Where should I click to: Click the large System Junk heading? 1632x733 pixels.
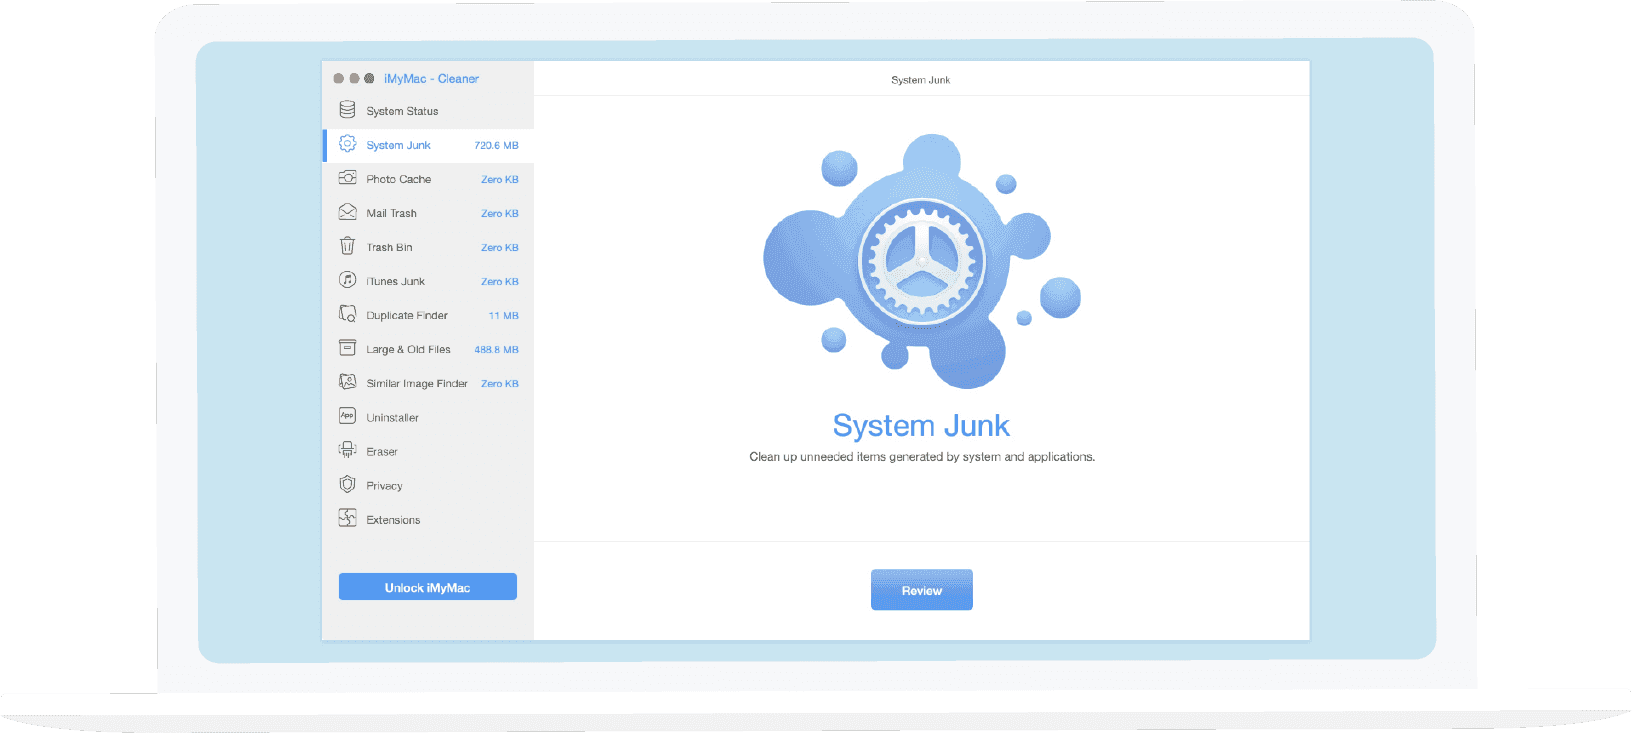click(x=921, y=426)
